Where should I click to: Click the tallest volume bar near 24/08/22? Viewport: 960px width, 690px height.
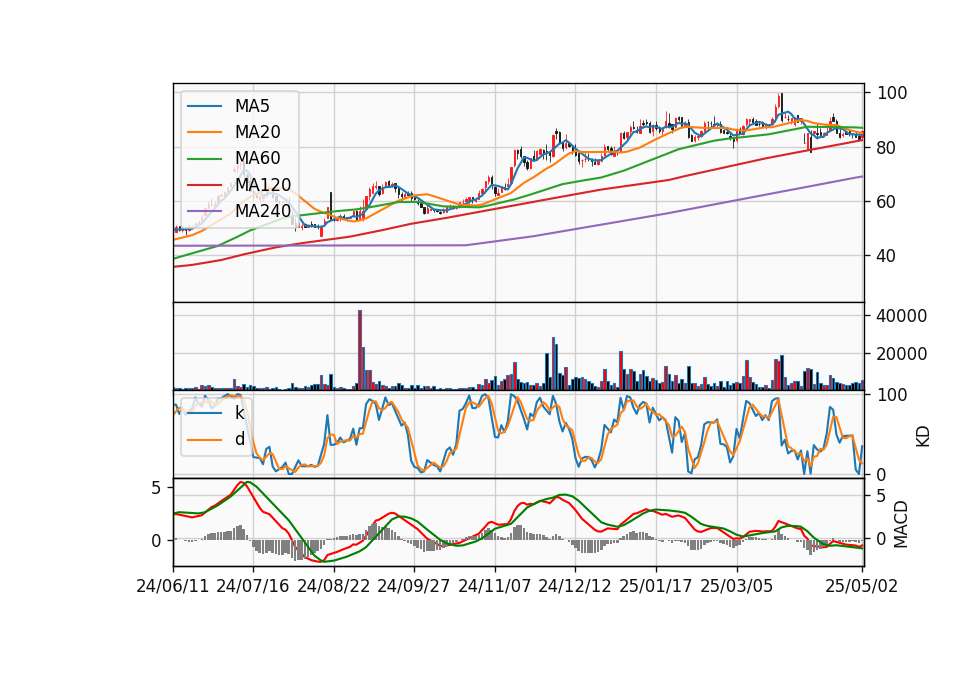(x=360, y=350)
